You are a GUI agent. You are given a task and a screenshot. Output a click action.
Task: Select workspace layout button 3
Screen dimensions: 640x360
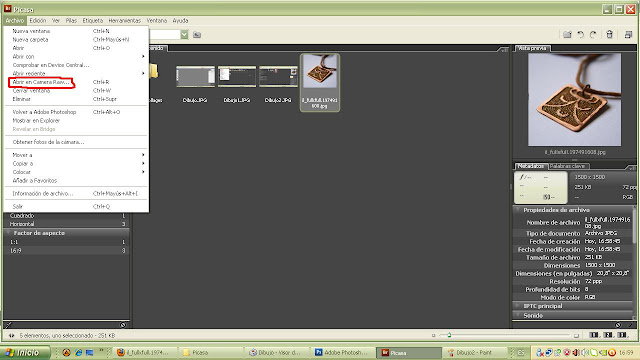[x=622, y=335]
